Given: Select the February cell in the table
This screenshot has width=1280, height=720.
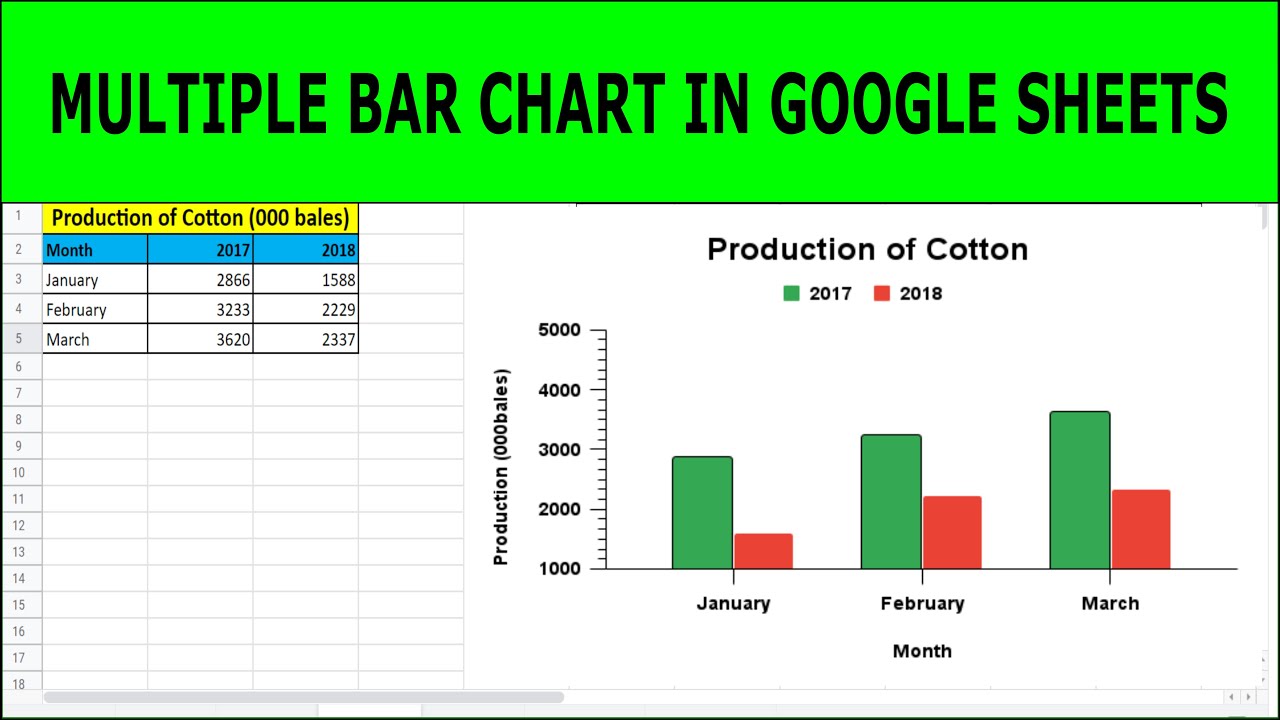Looking at the screenshot, I should click(x=95, y=310).
